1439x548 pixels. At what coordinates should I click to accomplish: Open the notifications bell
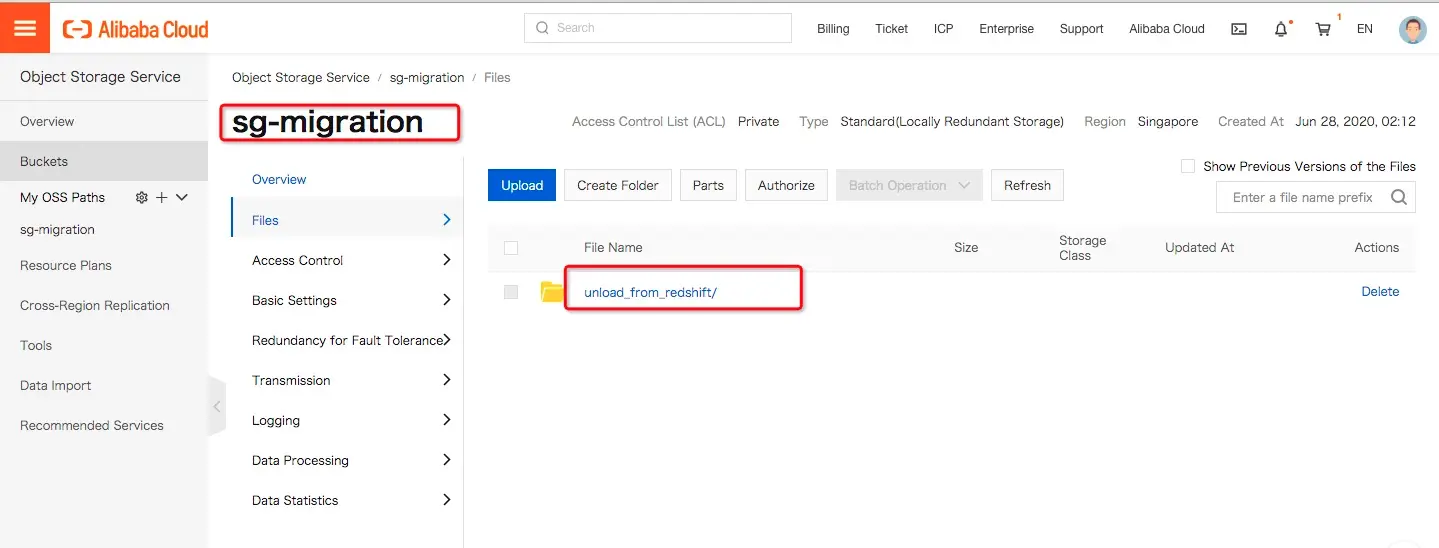click(x=1281, y=29)
